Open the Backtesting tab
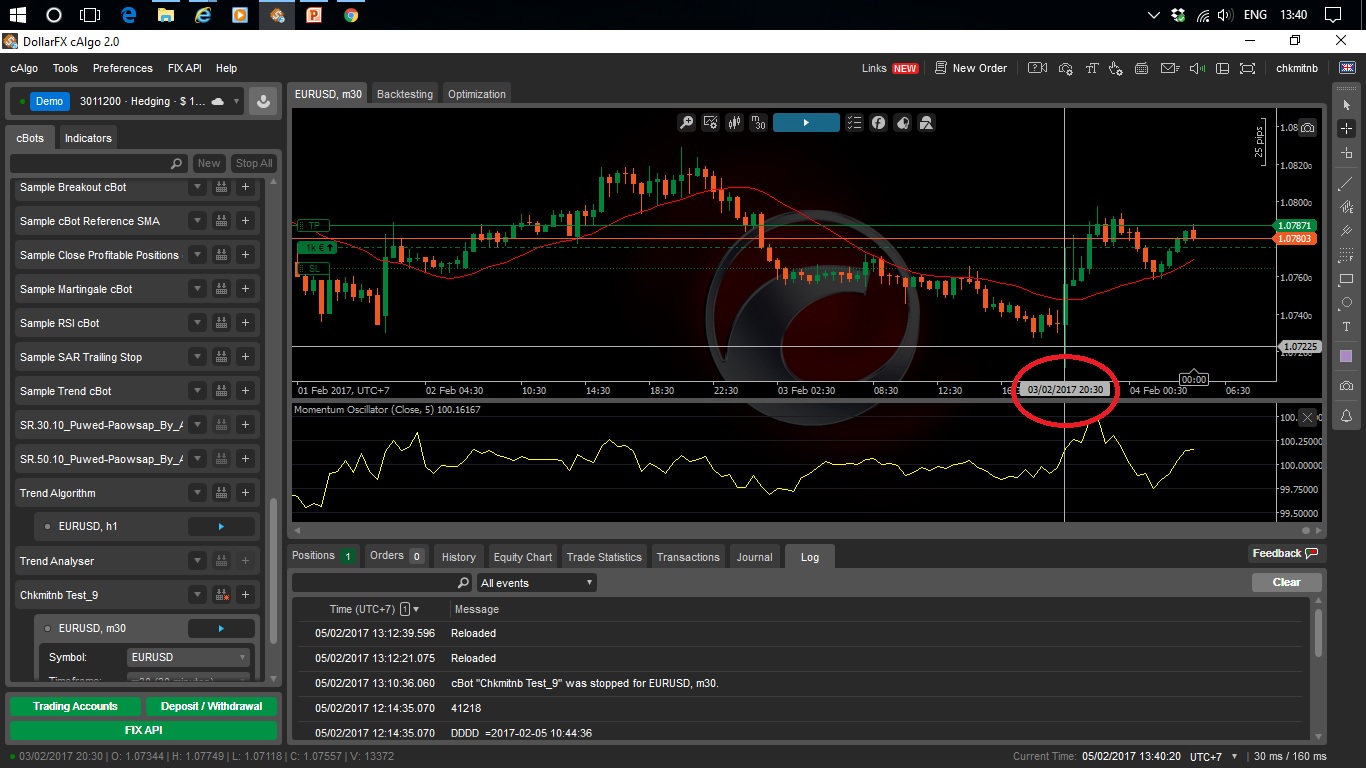This screenshot has width=1366, height=768. 405,94
